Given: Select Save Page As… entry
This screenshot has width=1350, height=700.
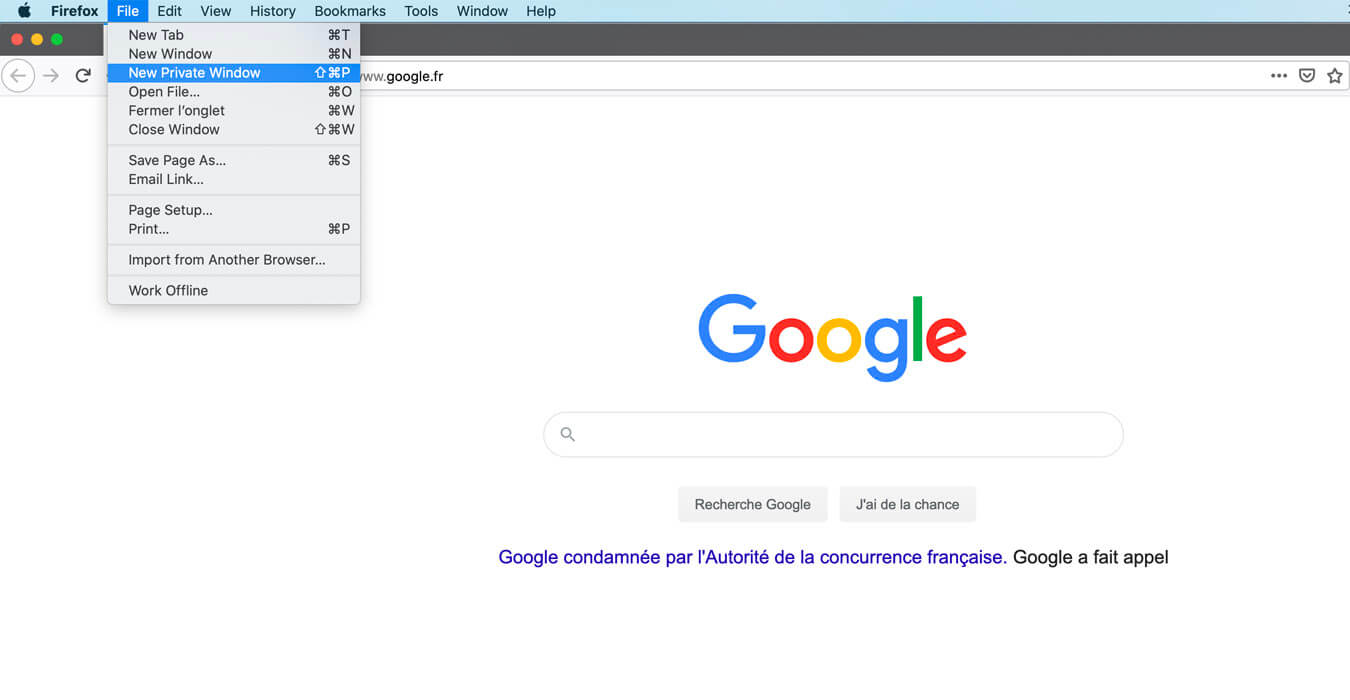Looking at the screenshot, I should [234, 160].
